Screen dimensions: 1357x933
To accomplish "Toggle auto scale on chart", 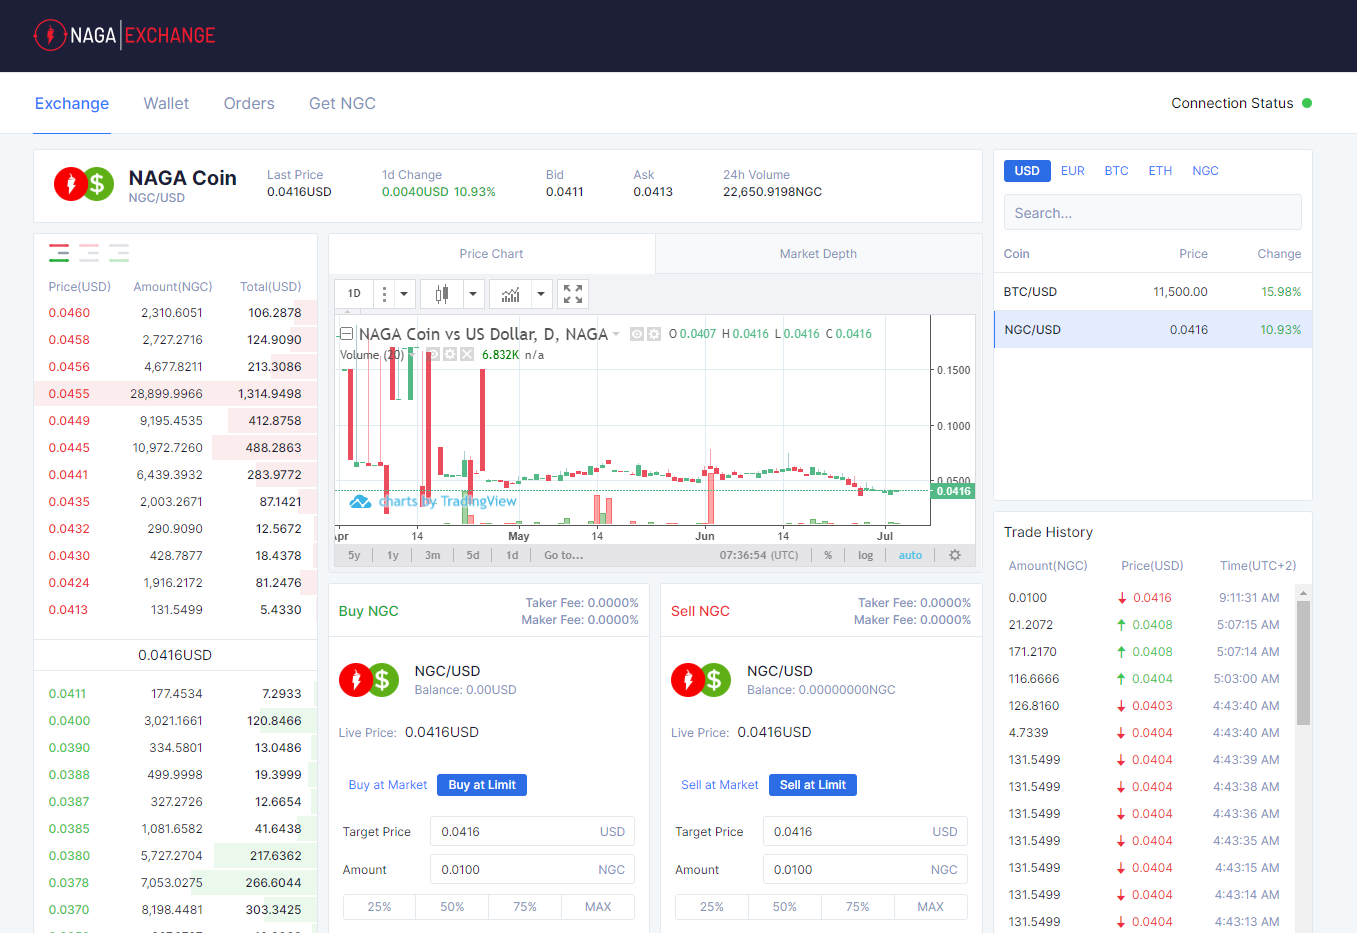I will [x=910, y=555].
